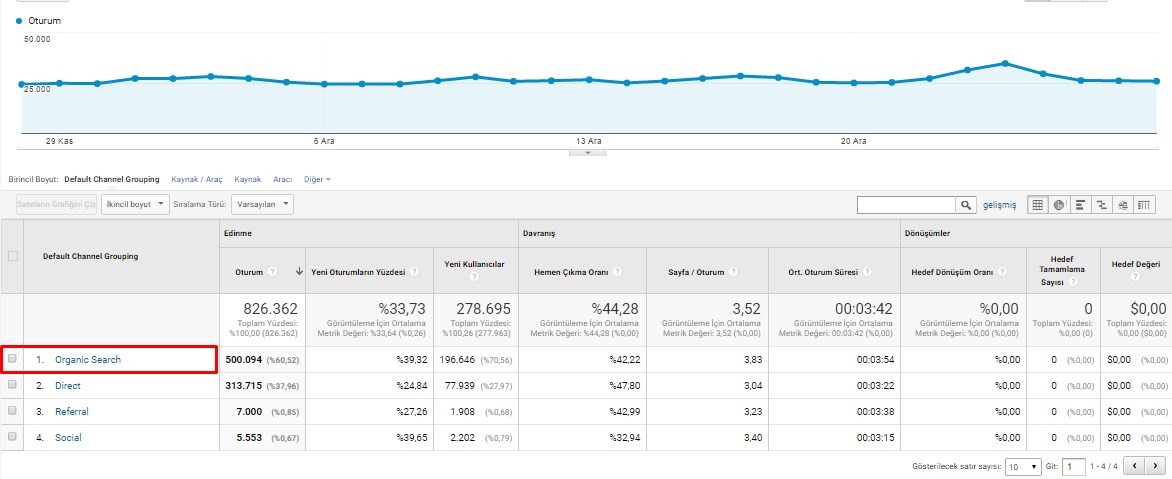Switch to pivot table view icon
This screenshot has height=479, width=1172.
(x=1144, y=205)
